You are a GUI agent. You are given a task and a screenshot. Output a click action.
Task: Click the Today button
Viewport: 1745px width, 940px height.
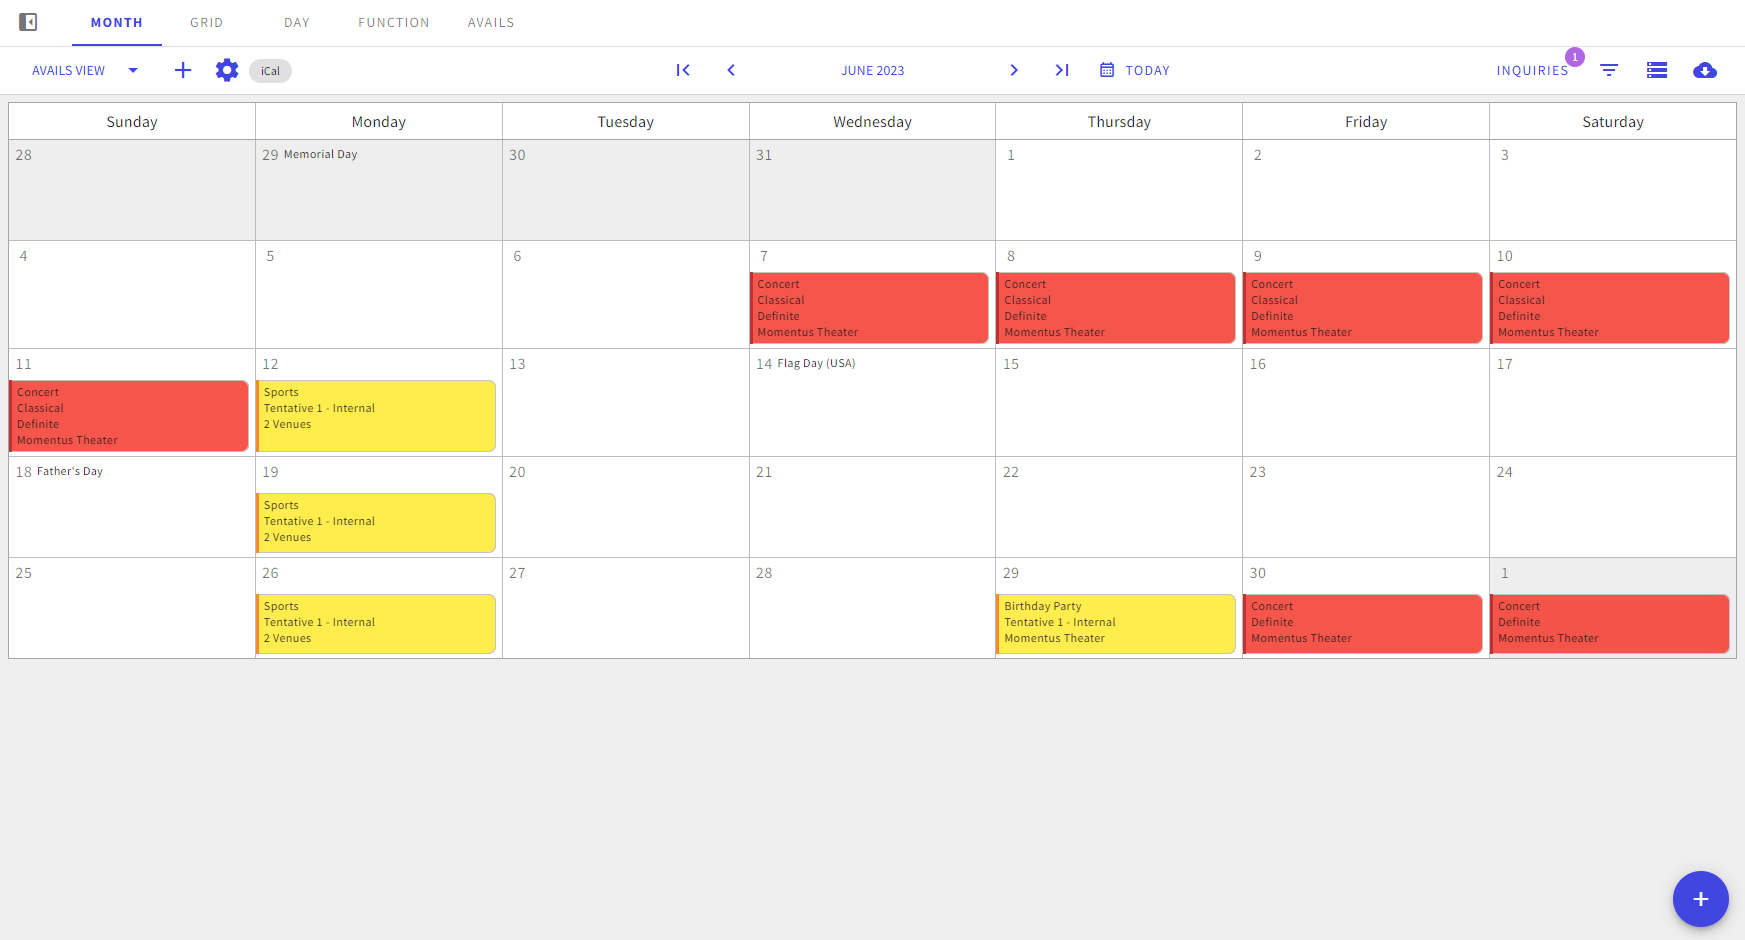(x=1135, y=70)
